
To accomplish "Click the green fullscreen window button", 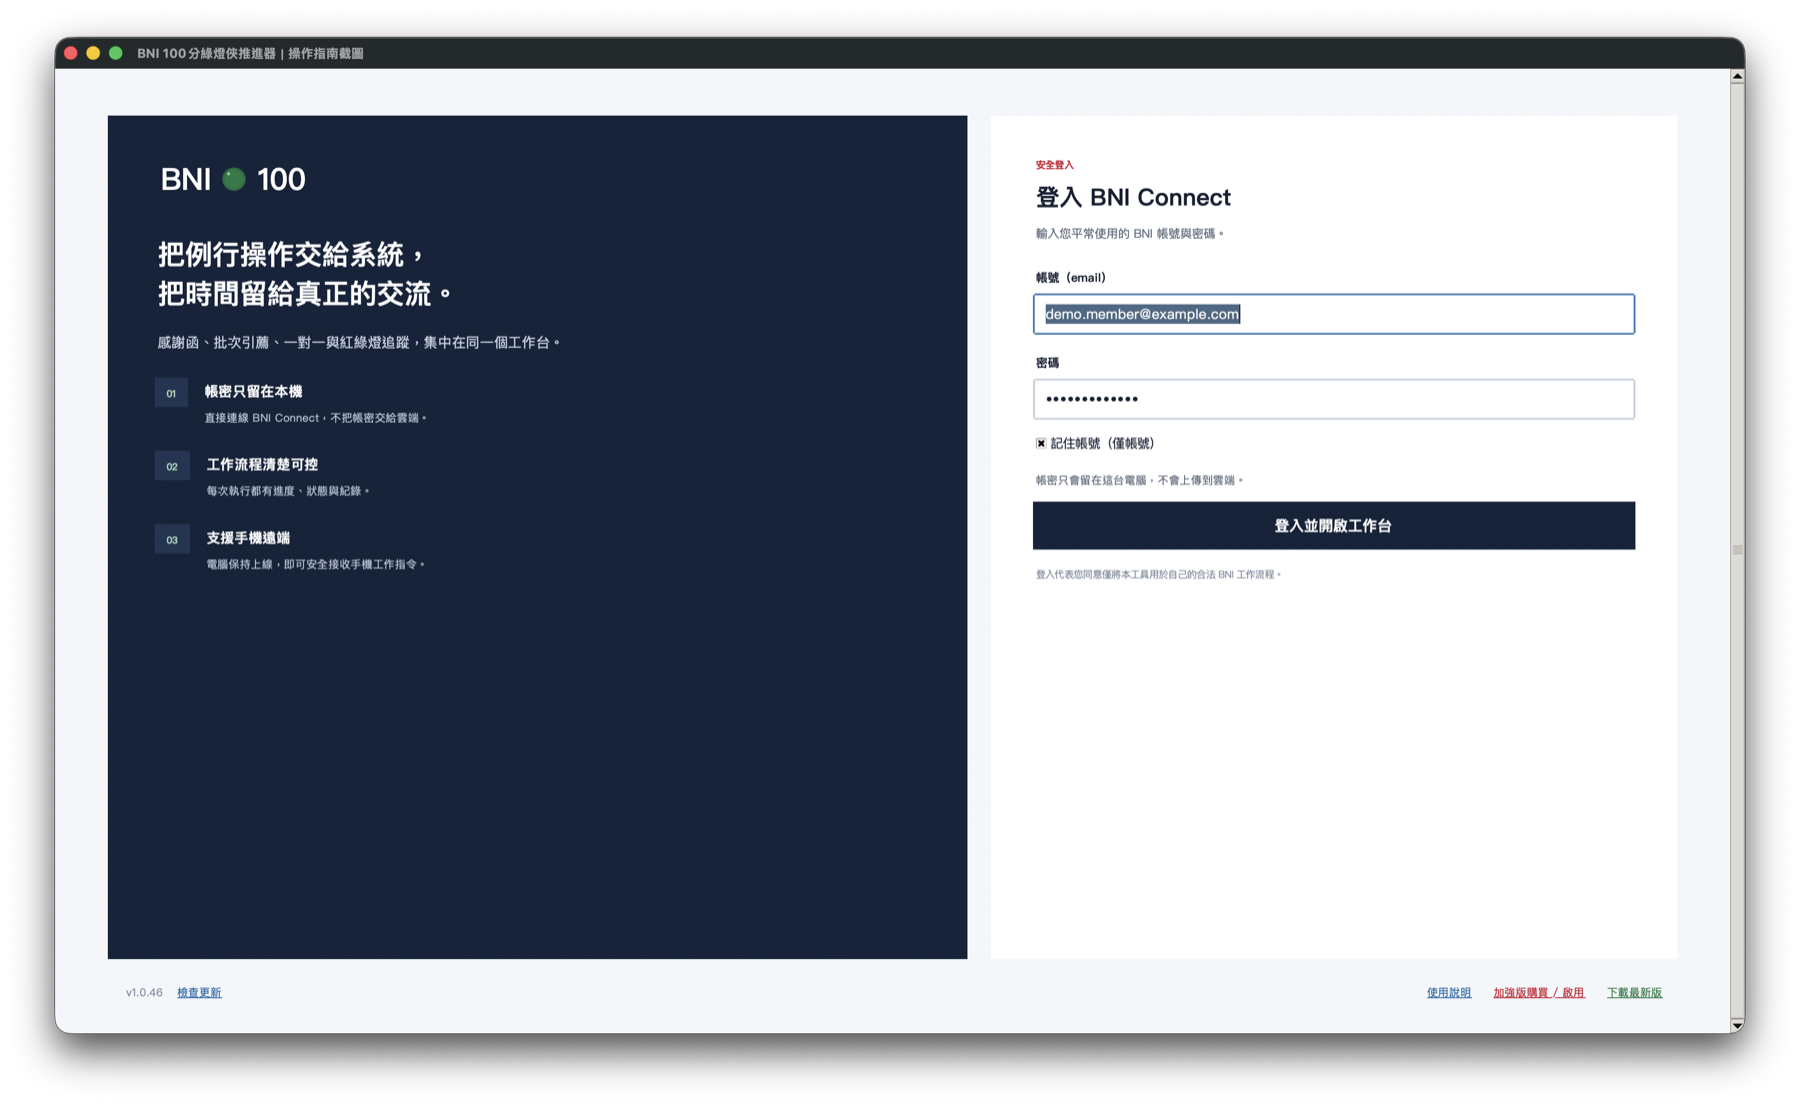I will pos(116,53).
